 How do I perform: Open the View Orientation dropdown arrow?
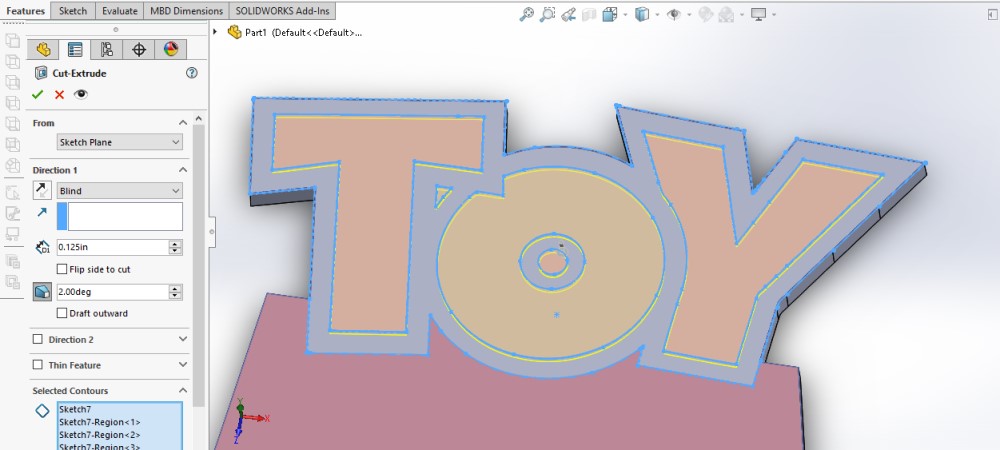[x=625, y=15]
